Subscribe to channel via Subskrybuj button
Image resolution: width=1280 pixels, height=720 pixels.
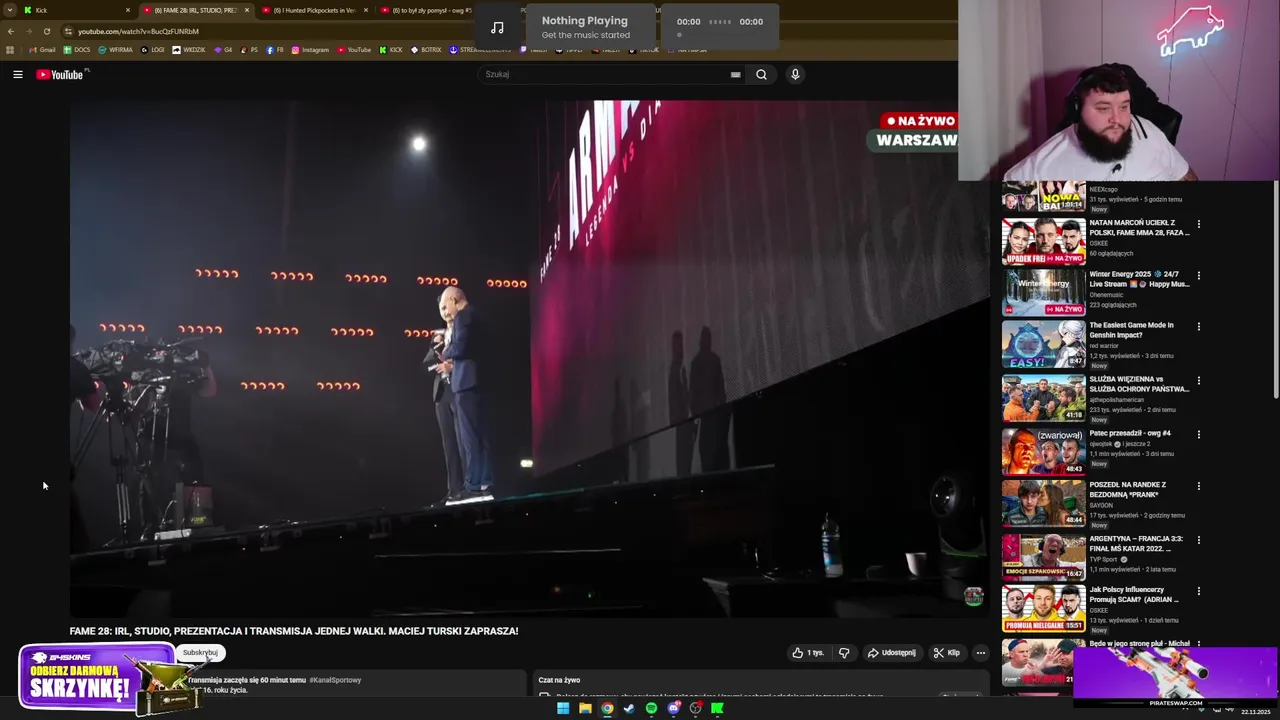coord(200,652)
